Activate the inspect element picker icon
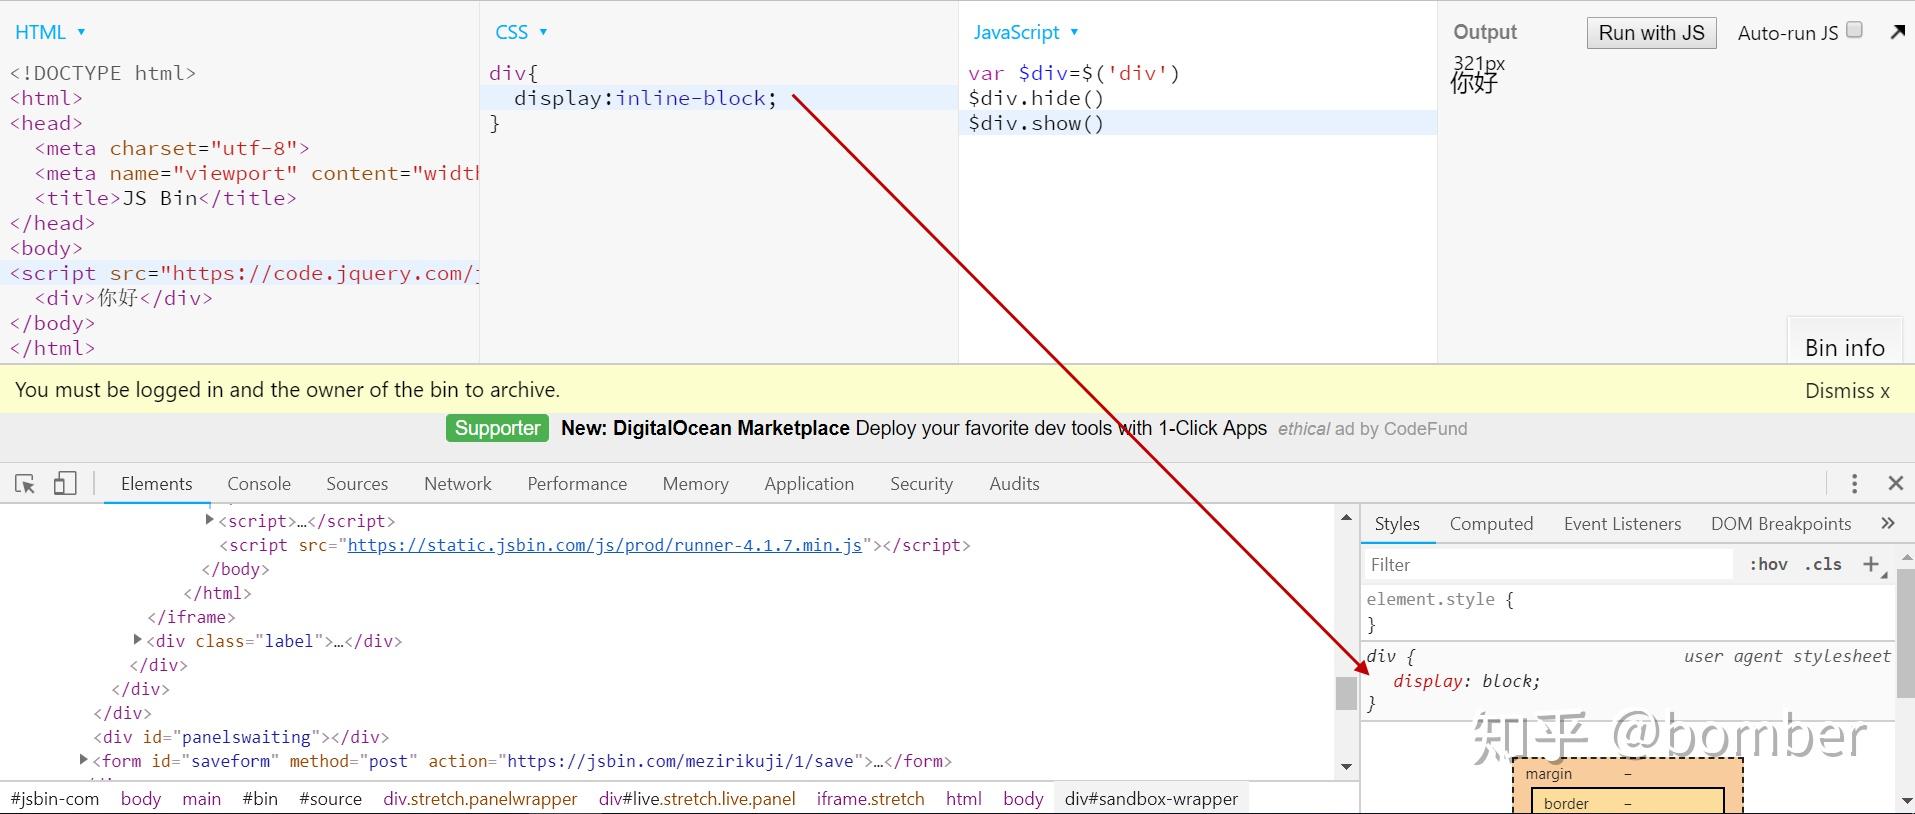The image size is (1915, 814). pyautogui.click(x=25, y=484)
